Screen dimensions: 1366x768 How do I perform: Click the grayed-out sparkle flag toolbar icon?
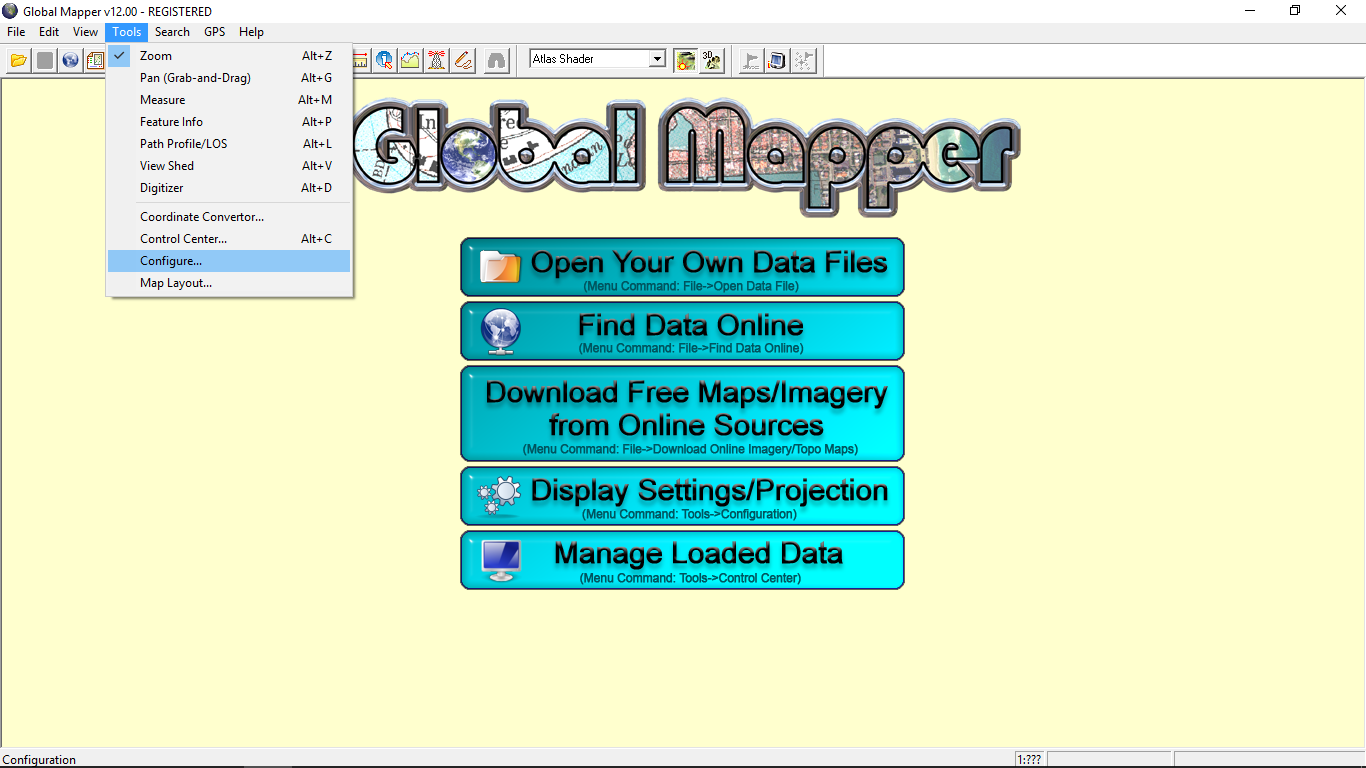(803, 60)
